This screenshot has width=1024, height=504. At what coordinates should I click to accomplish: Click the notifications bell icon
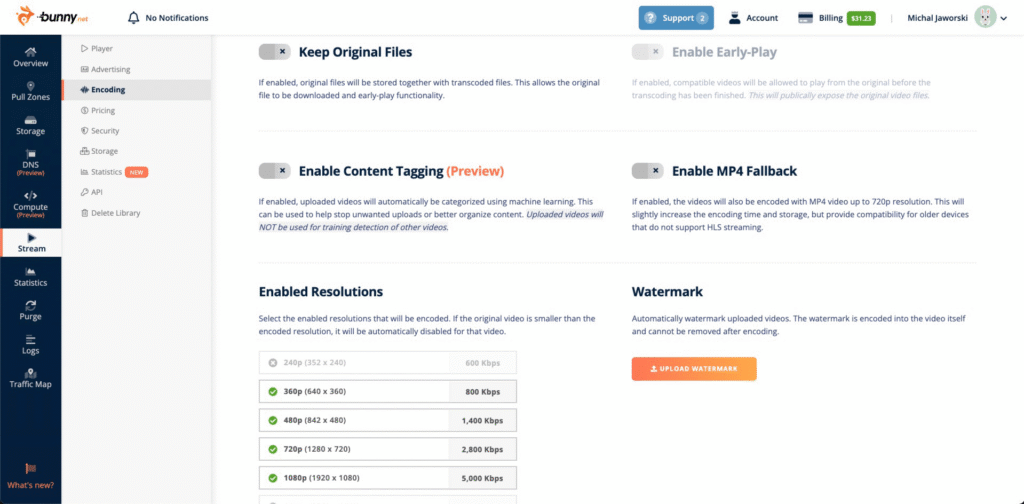(134, 18)
